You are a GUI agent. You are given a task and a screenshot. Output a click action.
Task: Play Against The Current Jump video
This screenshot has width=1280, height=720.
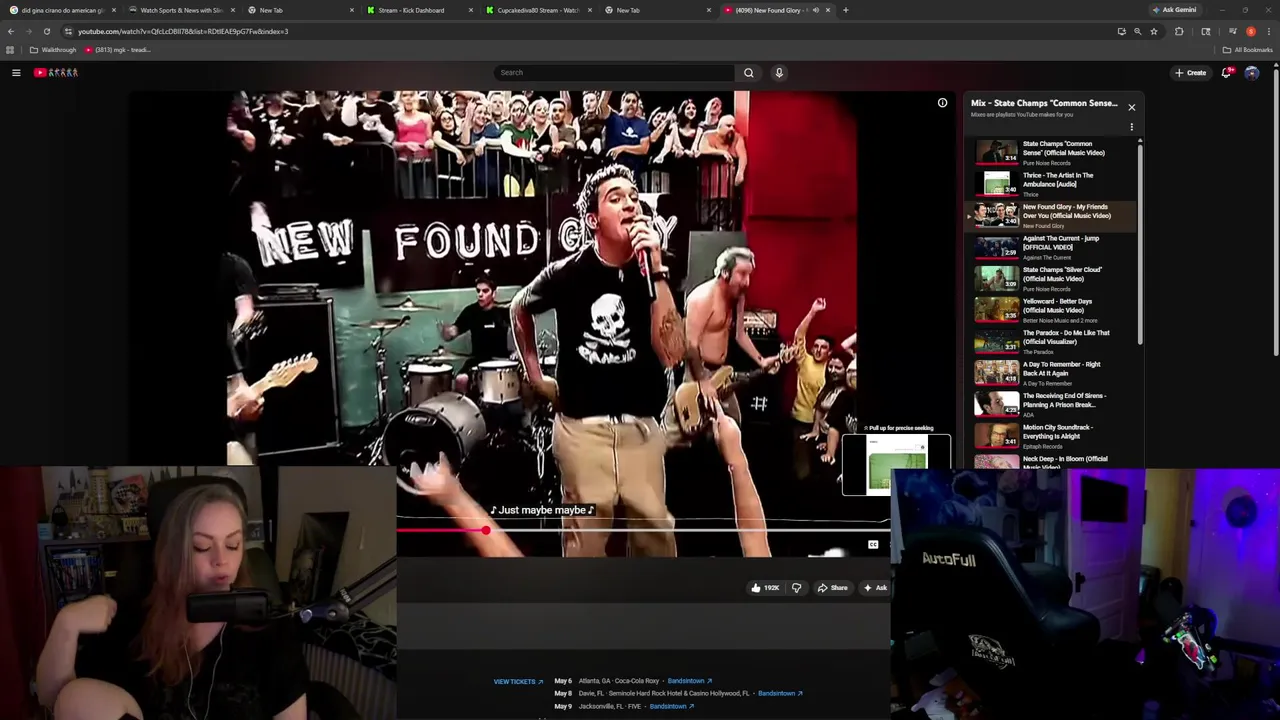(x=1050, y=247)
